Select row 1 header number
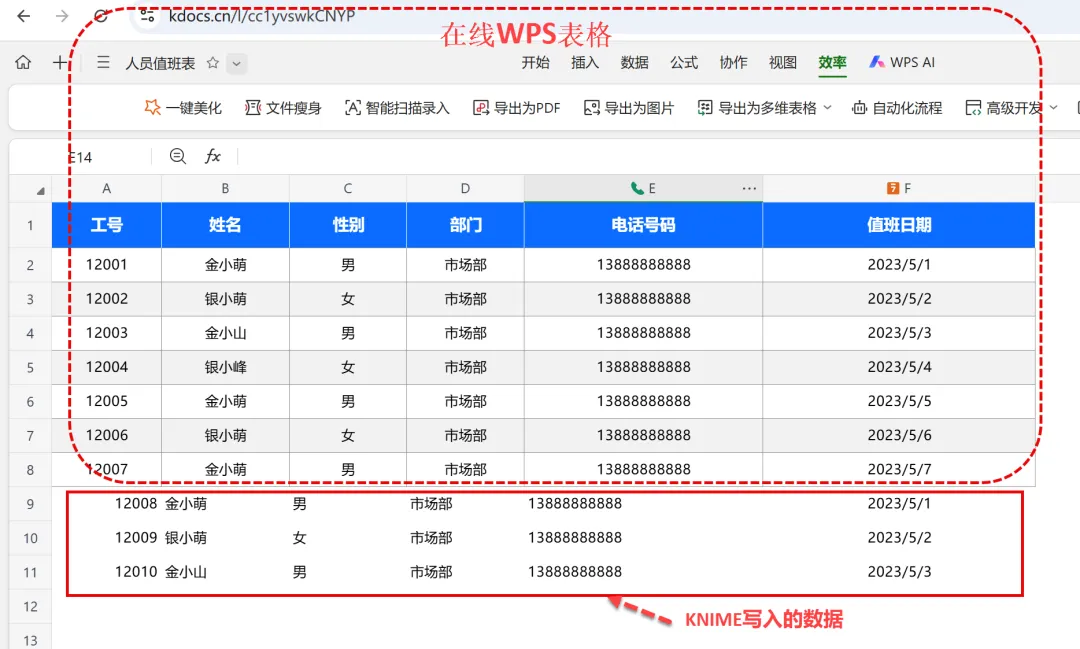1080x649 pixels. click(30, 225)
